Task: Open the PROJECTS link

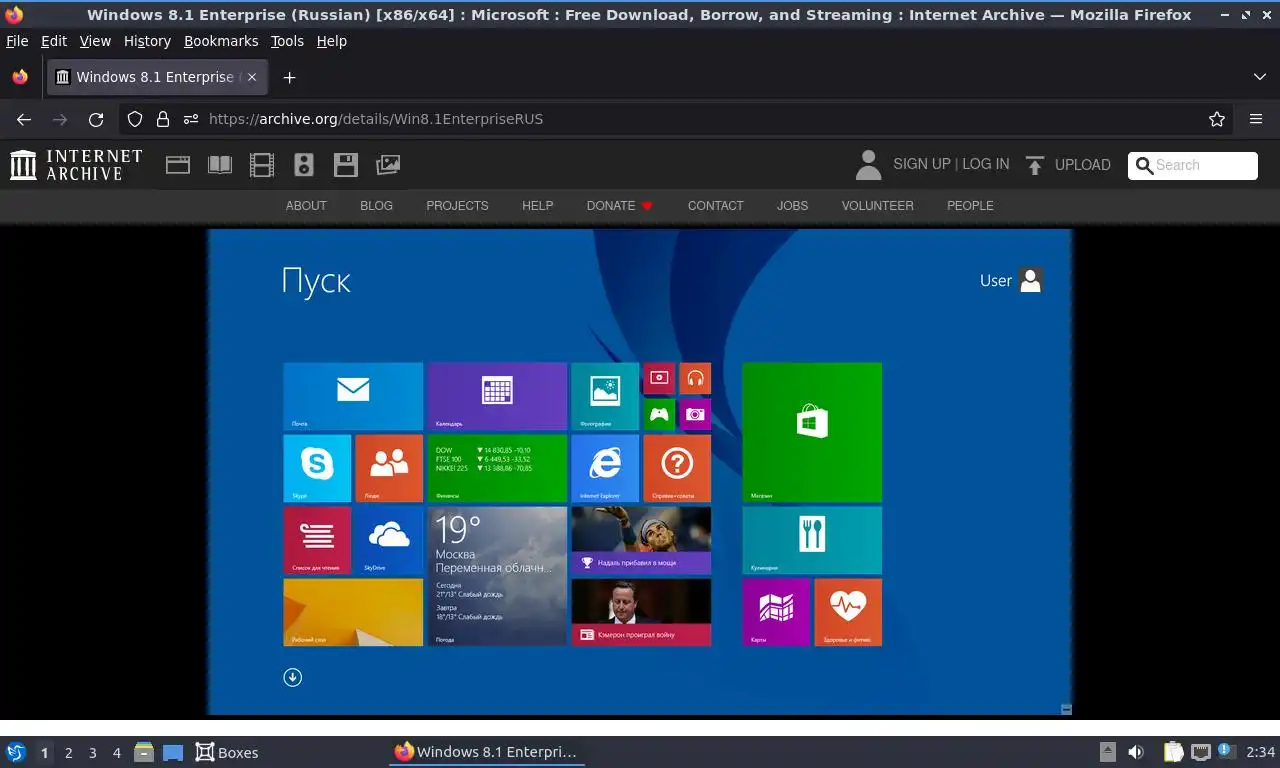Action: [x=457, y=205]
